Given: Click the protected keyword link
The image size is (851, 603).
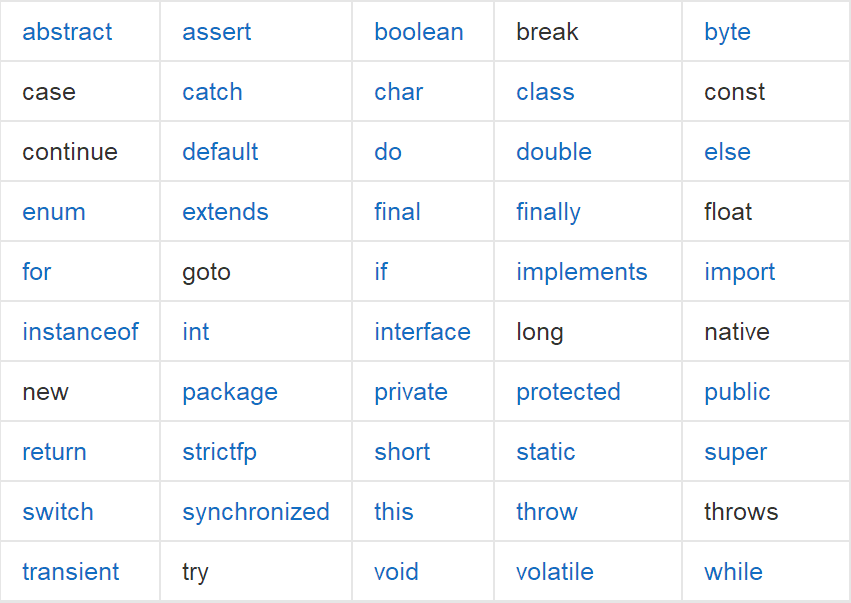Looking at the screenshot, I should [x=568, y=392].
